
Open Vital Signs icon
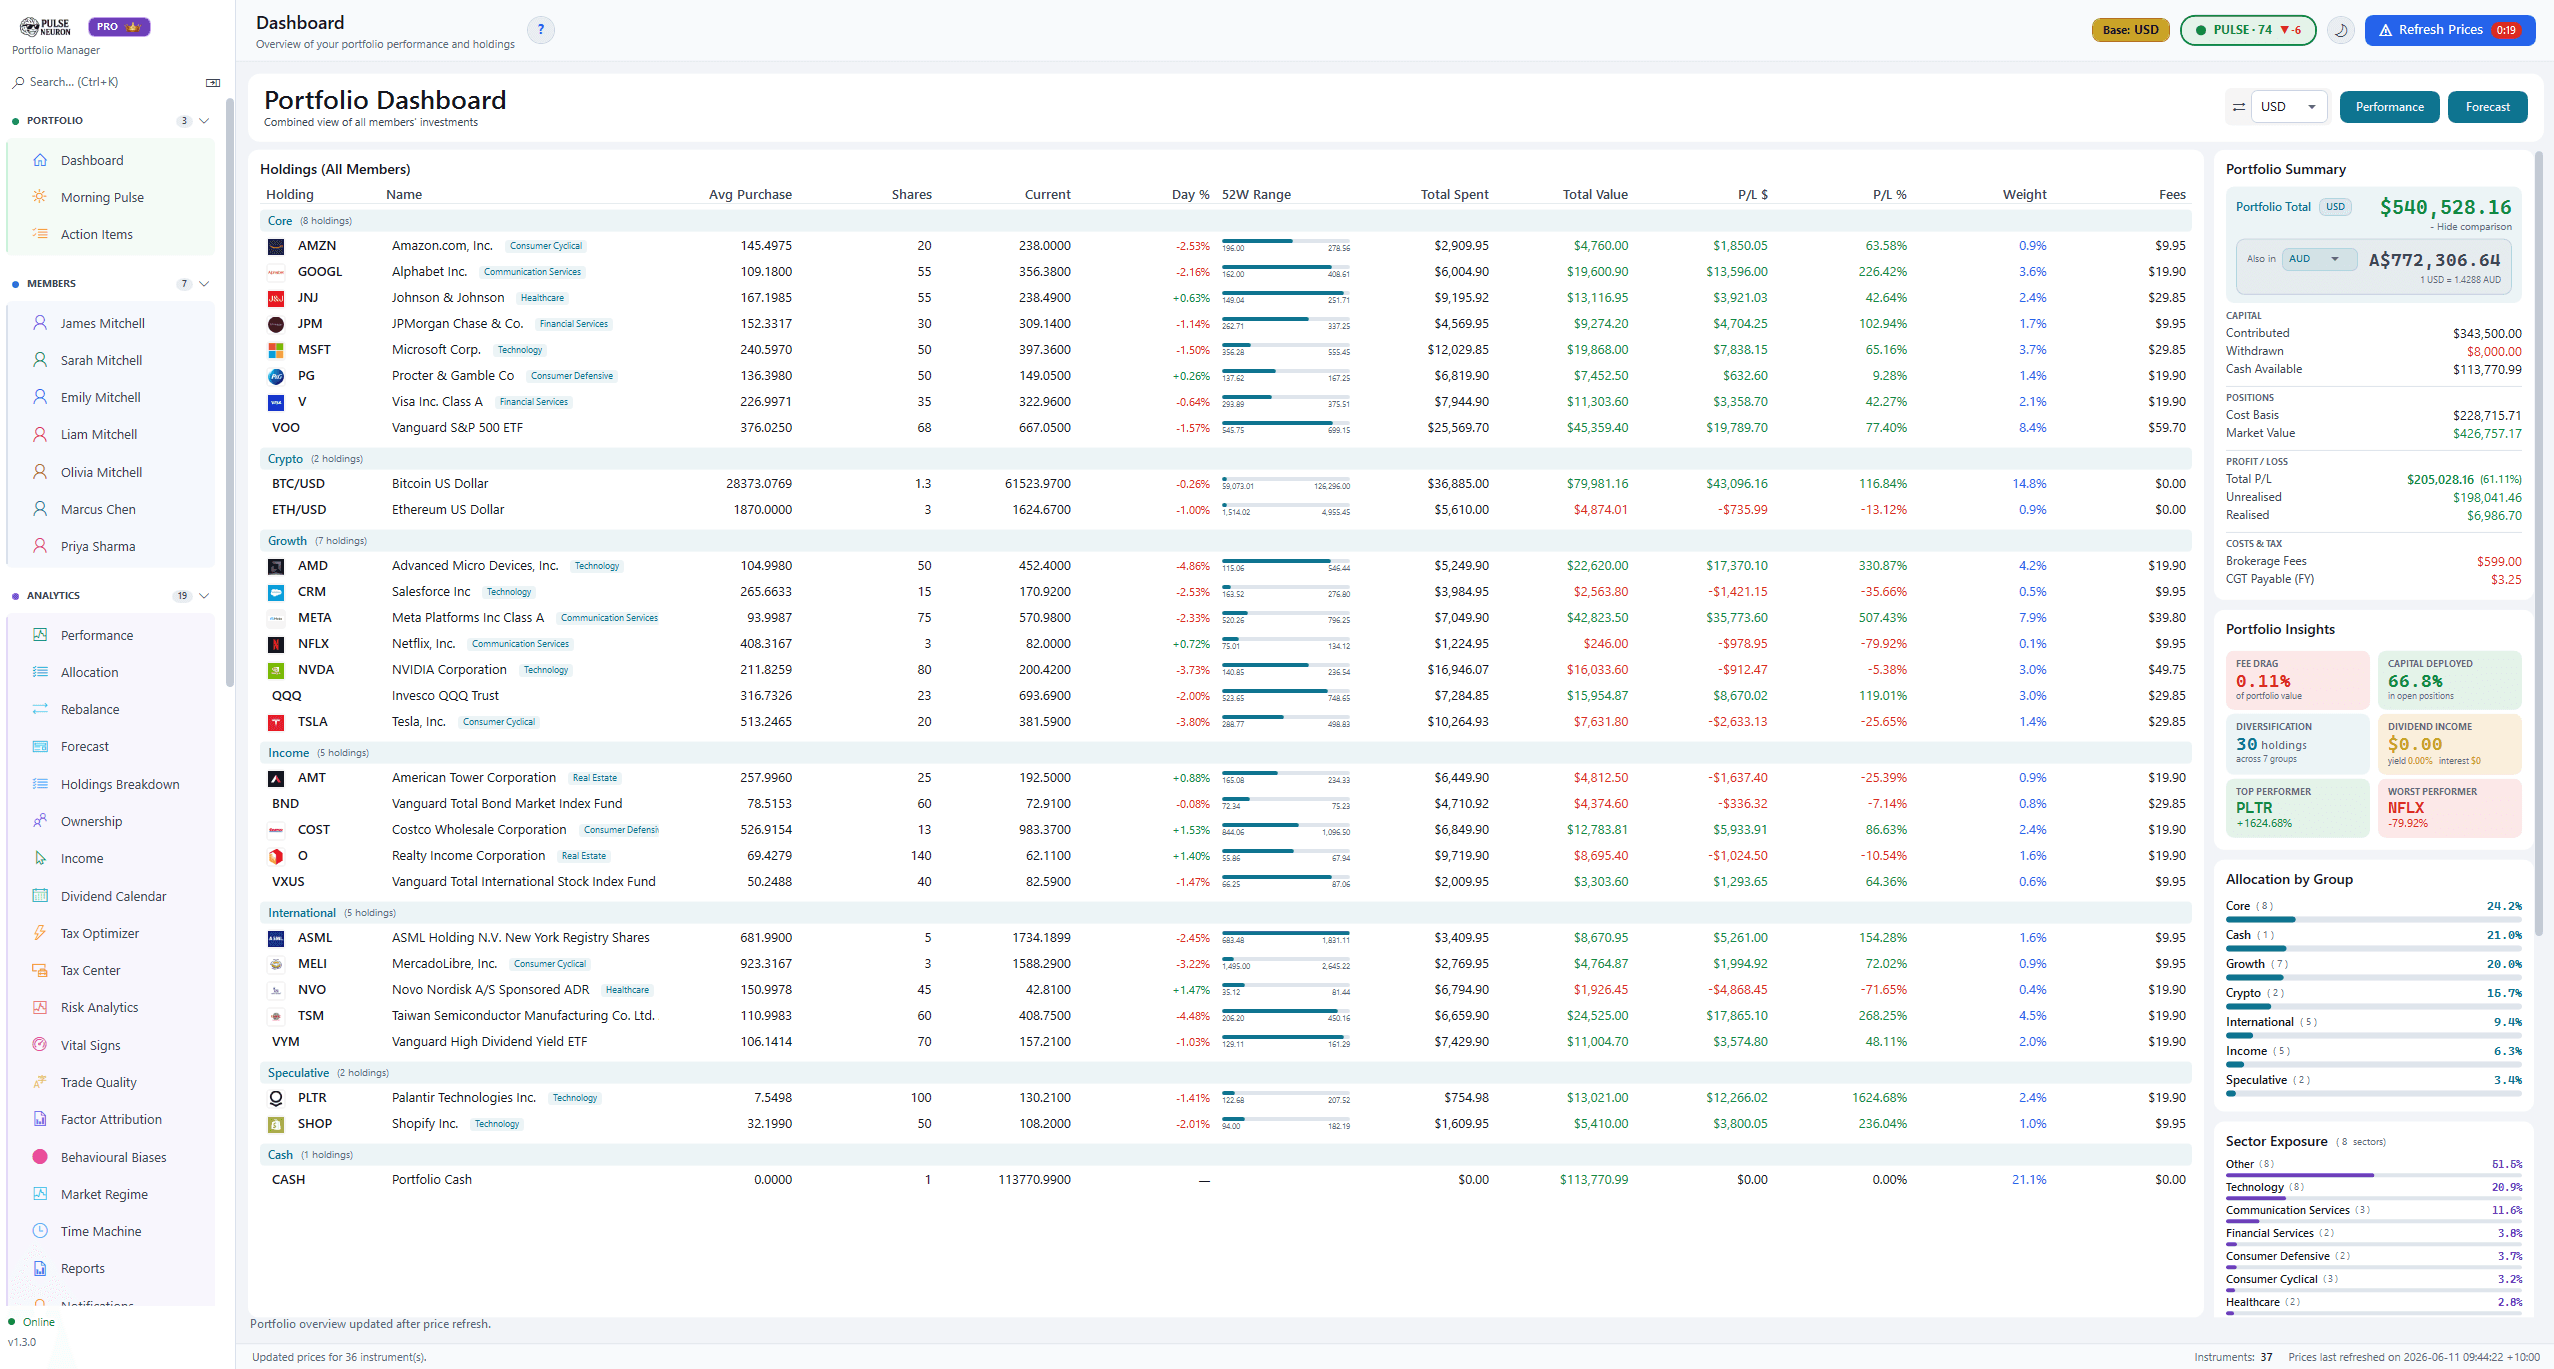click(x=40, y=1045)
